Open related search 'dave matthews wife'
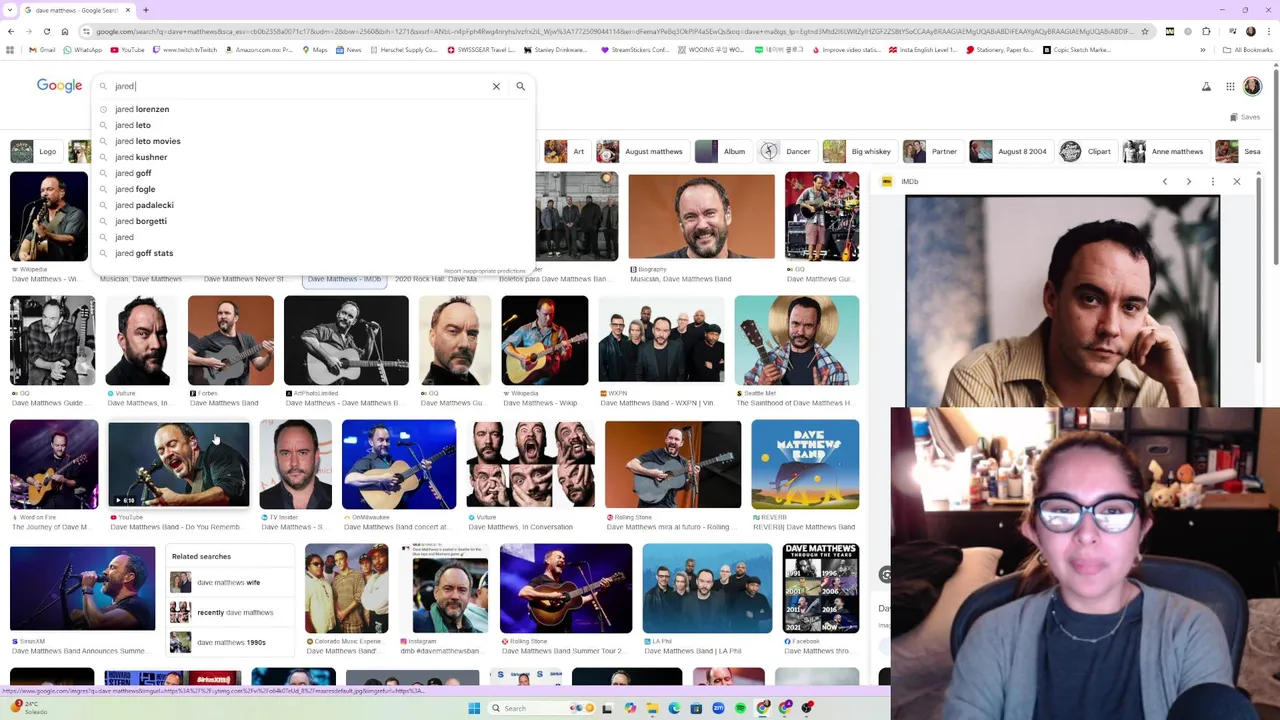The width and height of the screenshot is (1280, 720). pyautogui.click(x=230, y=582)
